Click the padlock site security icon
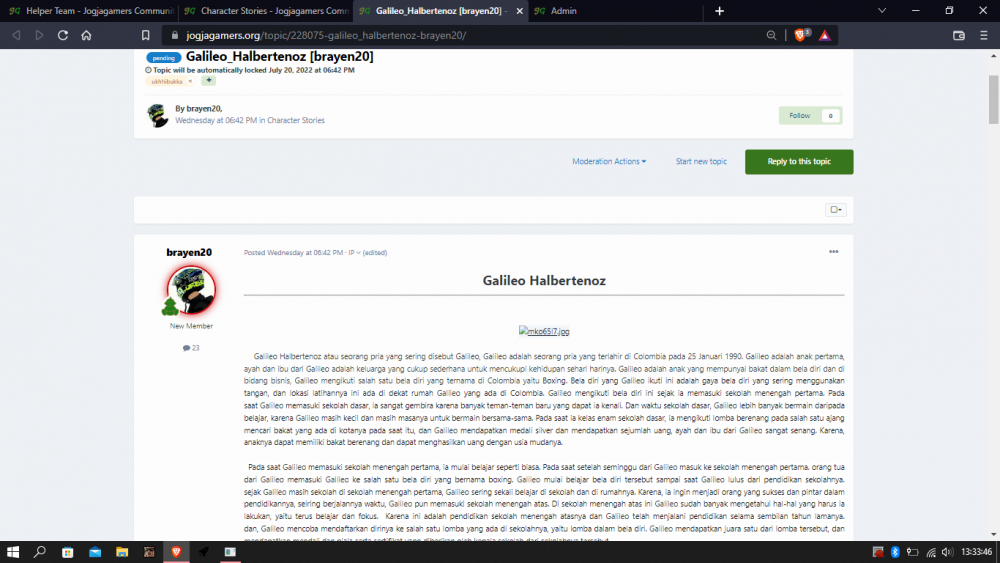 [x=175, y=36]
